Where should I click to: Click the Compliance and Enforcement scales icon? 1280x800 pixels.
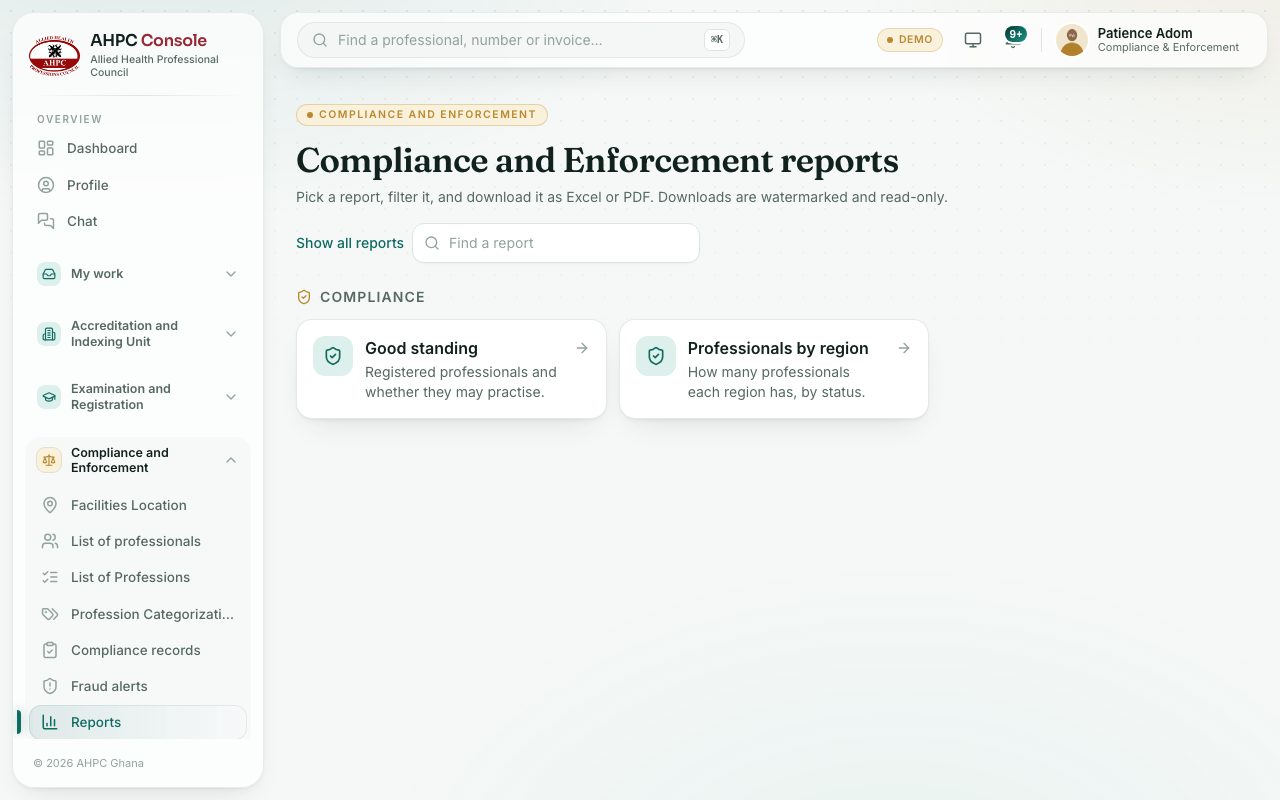49,460
